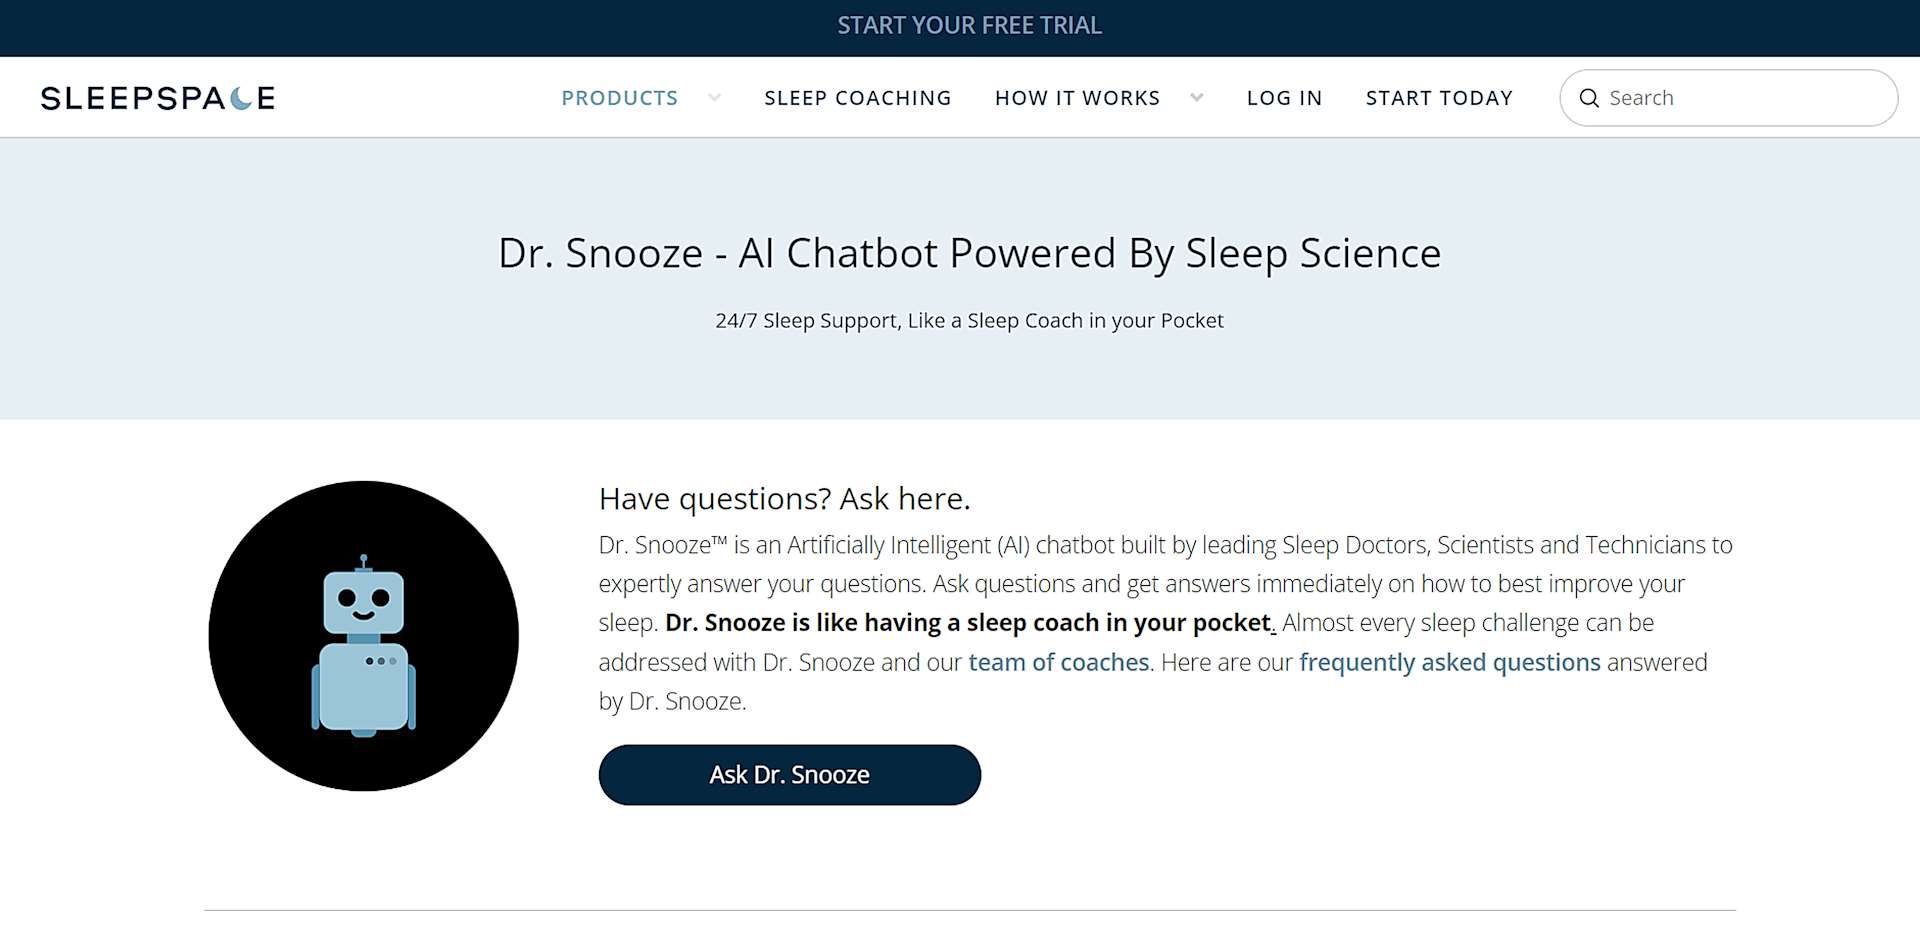This screenshot has height=927, width=1920.
Task: Expand the PRODUCTS dropdown chevron
Action: click(x=714, y=98)
